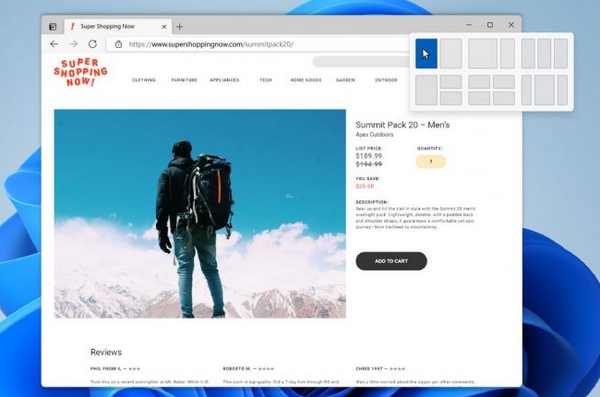
Task: Snap to narrow left zone of wide-center layout
Action: coord(527,90)
